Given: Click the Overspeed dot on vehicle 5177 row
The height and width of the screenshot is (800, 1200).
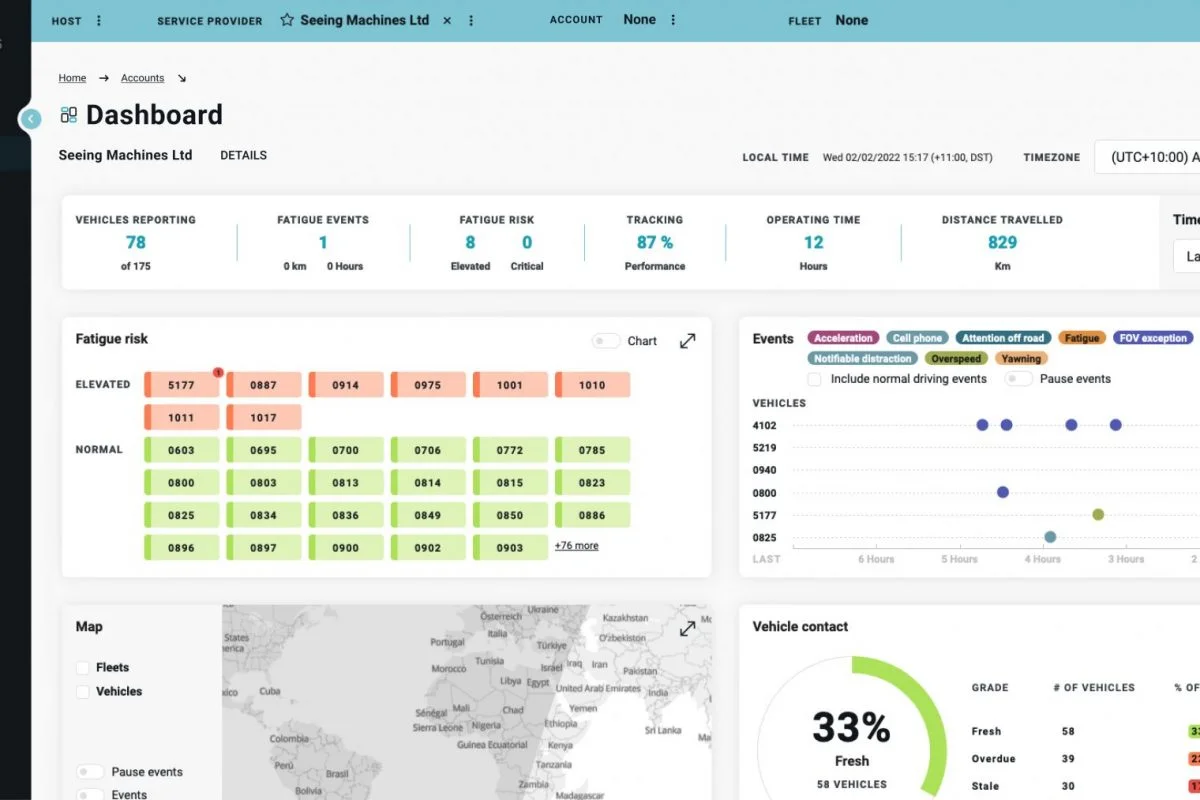Looking at the screenshot, I should 1098,515.
